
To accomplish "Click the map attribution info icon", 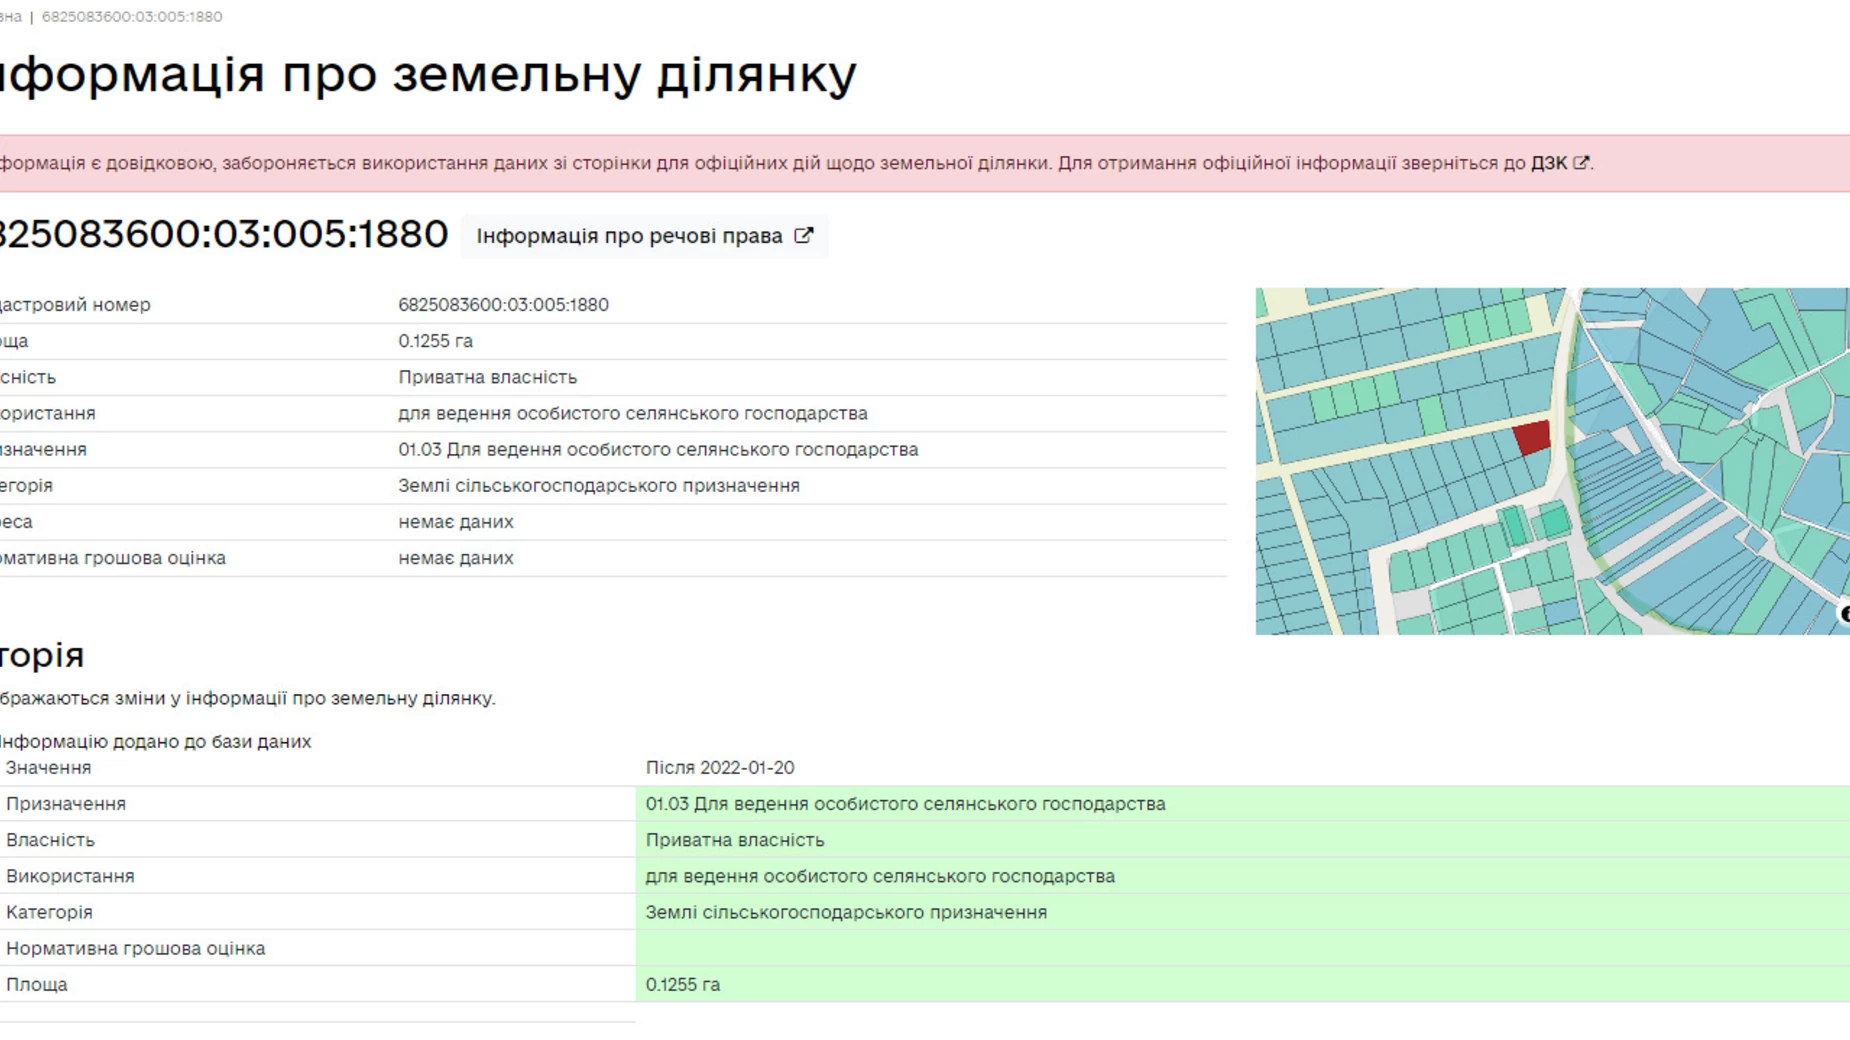I will coord(1843,614).
